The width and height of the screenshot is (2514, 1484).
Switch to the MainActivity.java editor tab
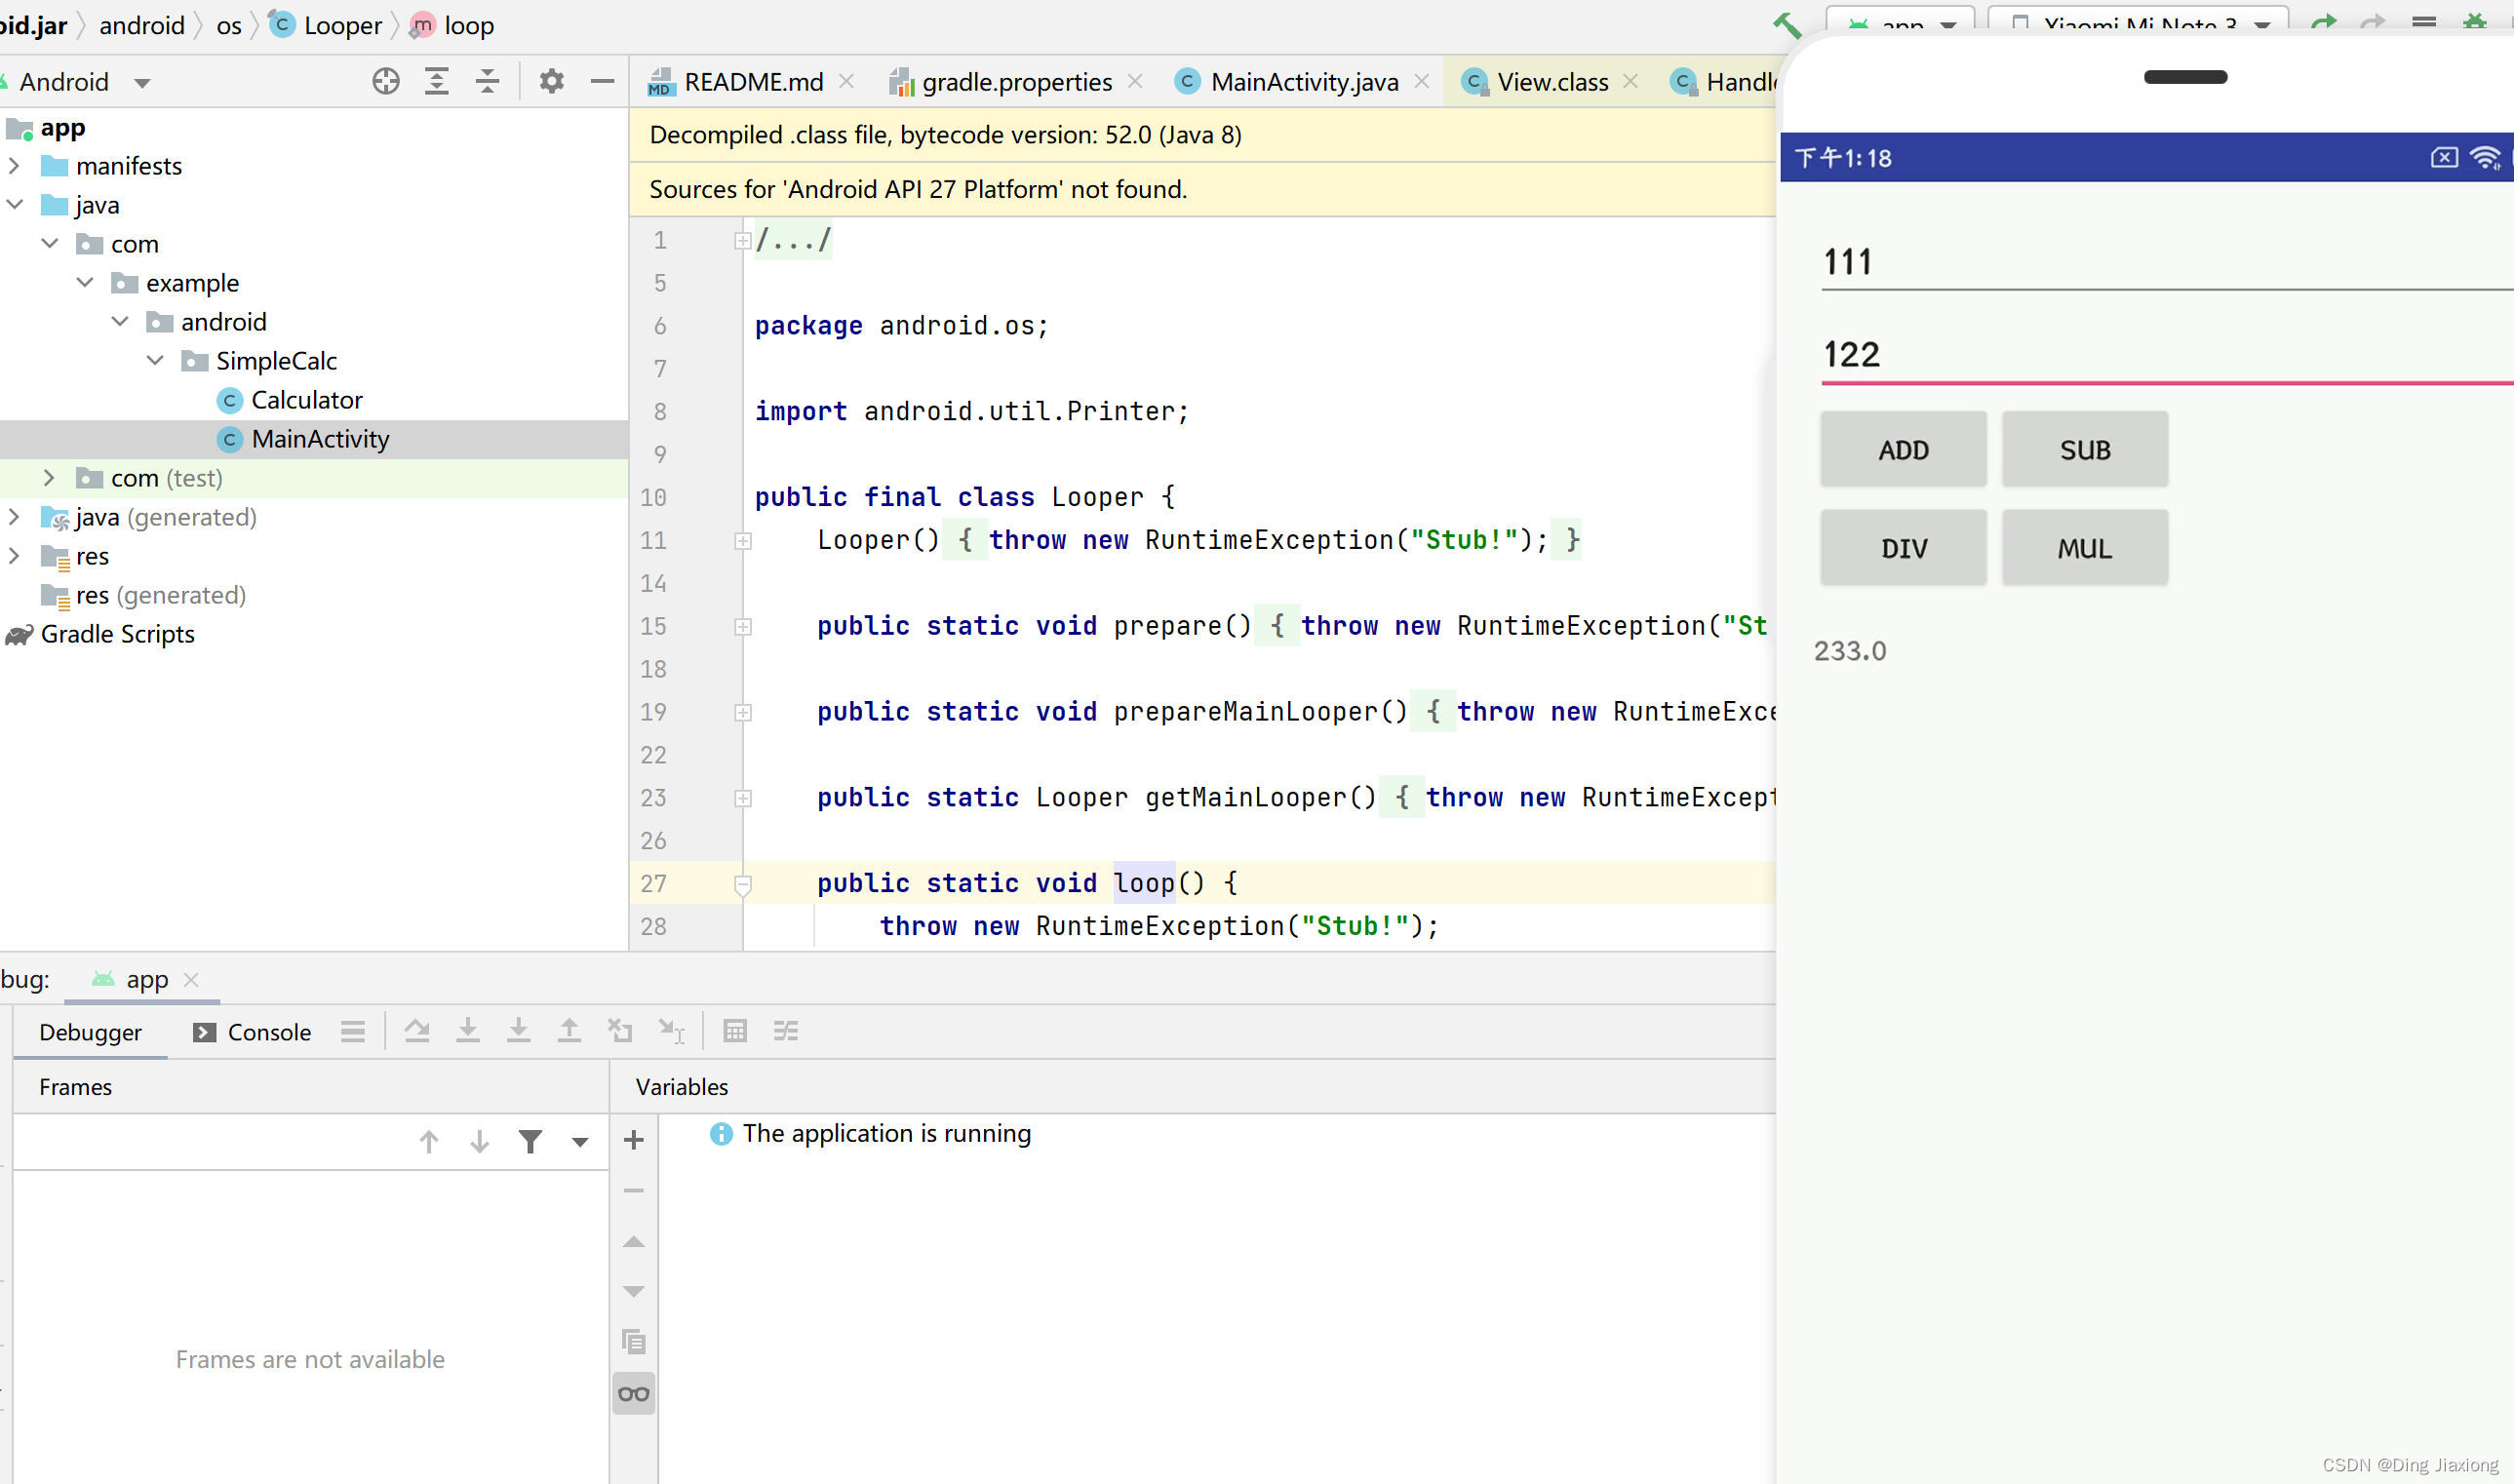[1303, 82]
